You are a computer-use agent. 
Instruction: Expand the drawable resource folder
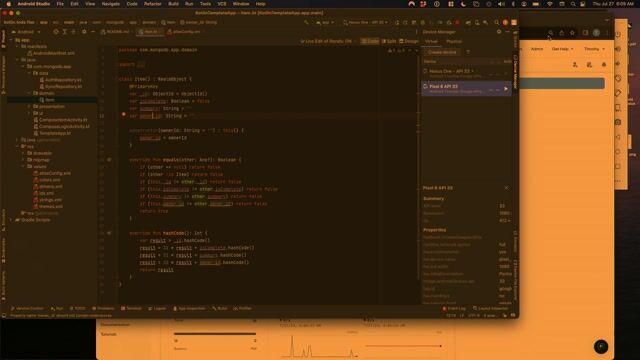[24, 153]
